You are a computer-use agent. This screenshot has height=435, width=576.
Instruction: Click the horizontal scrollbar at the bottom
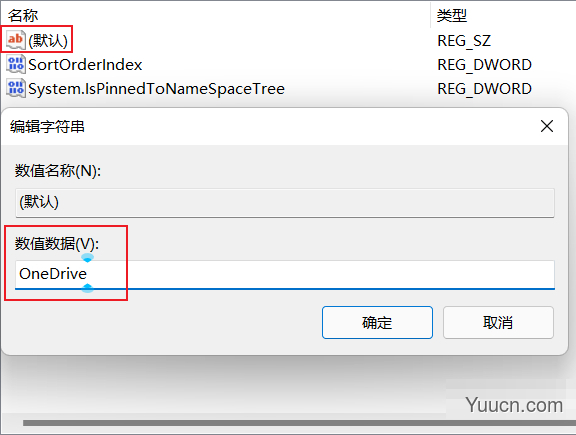tap(299, 423)
